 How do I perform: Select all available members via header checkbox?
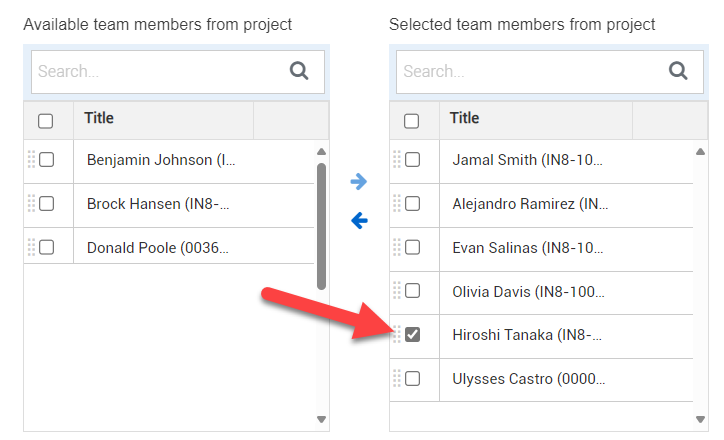pos(46,121)
